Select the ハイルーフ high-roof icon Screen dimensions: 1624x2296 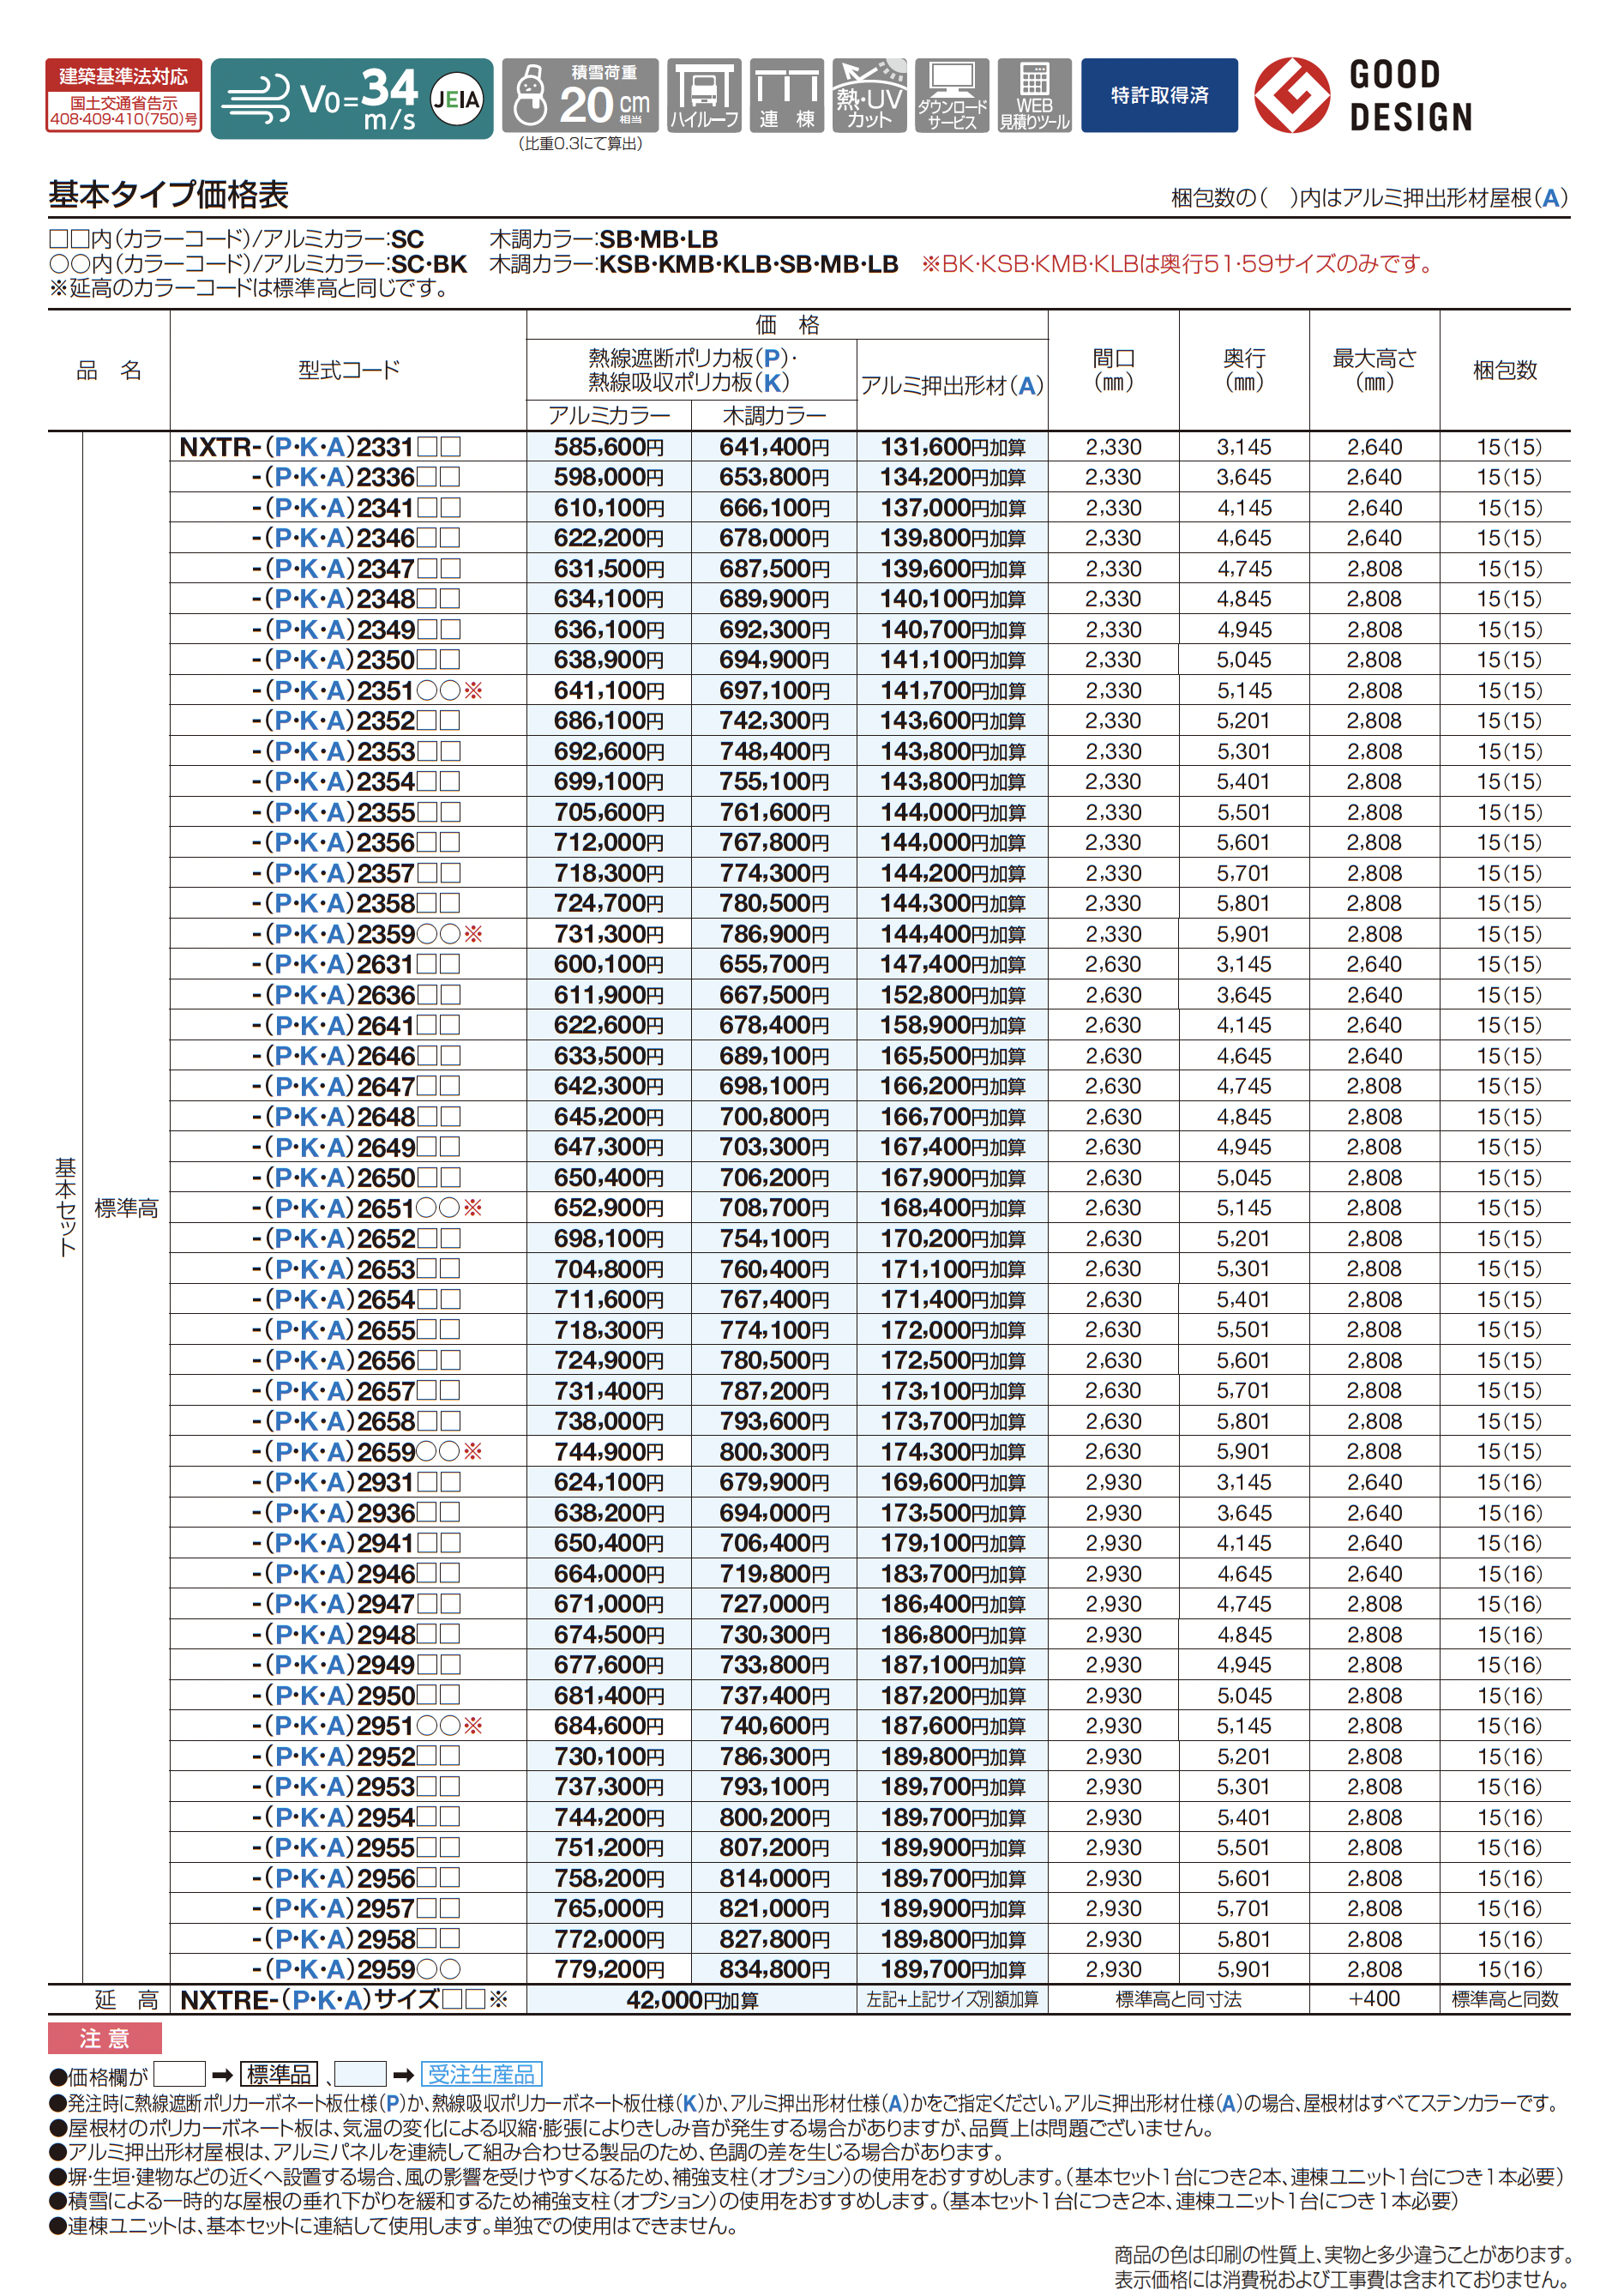coord(704,96)
